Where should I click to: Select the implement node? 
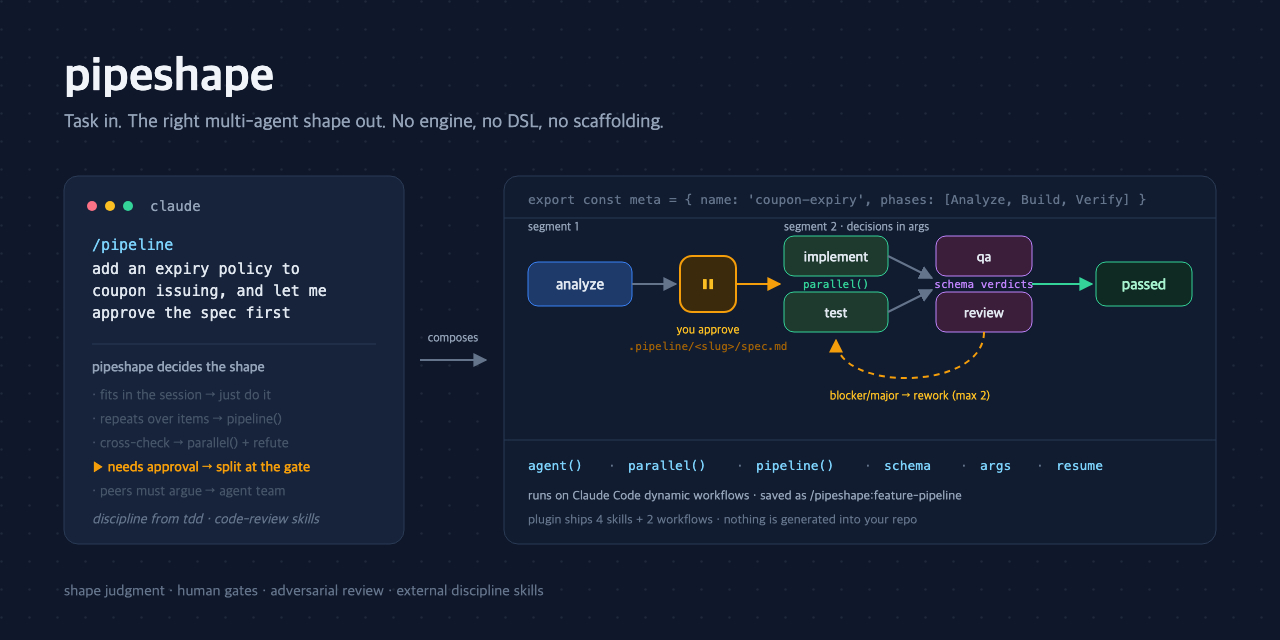click(836, 256)
